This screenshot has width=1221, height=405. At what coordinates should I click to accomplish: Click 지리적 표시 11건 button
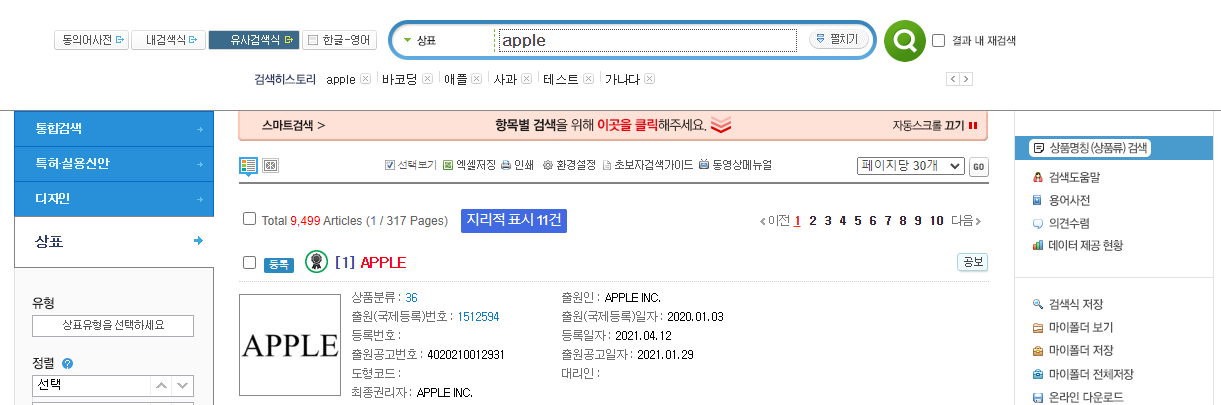pos(514,220)
